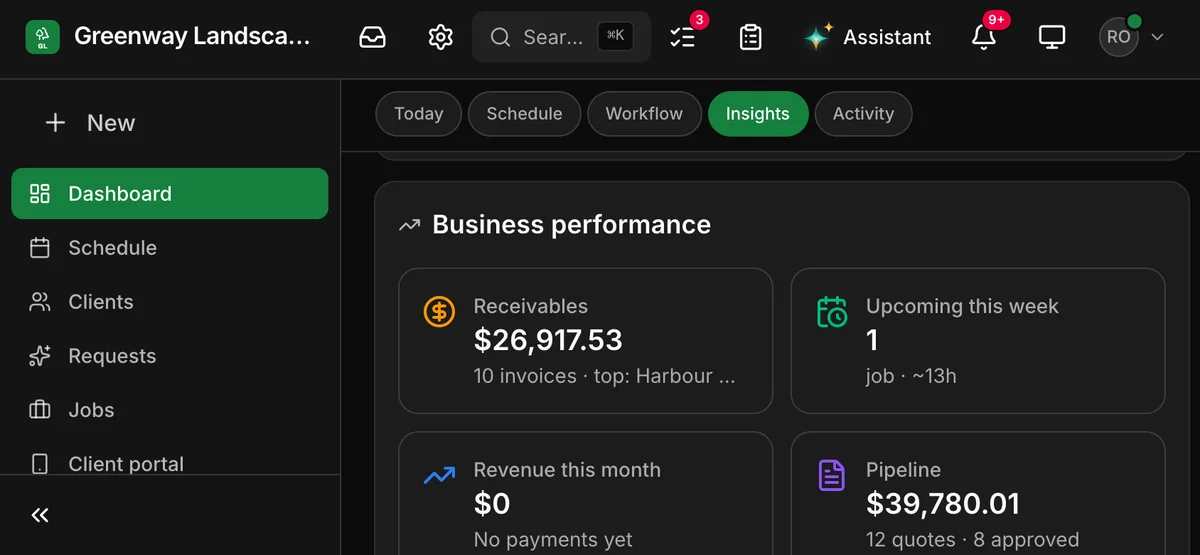
Task: Click the magnifier icon in search box
Action: pyautogui.click(x=501, y=37)
